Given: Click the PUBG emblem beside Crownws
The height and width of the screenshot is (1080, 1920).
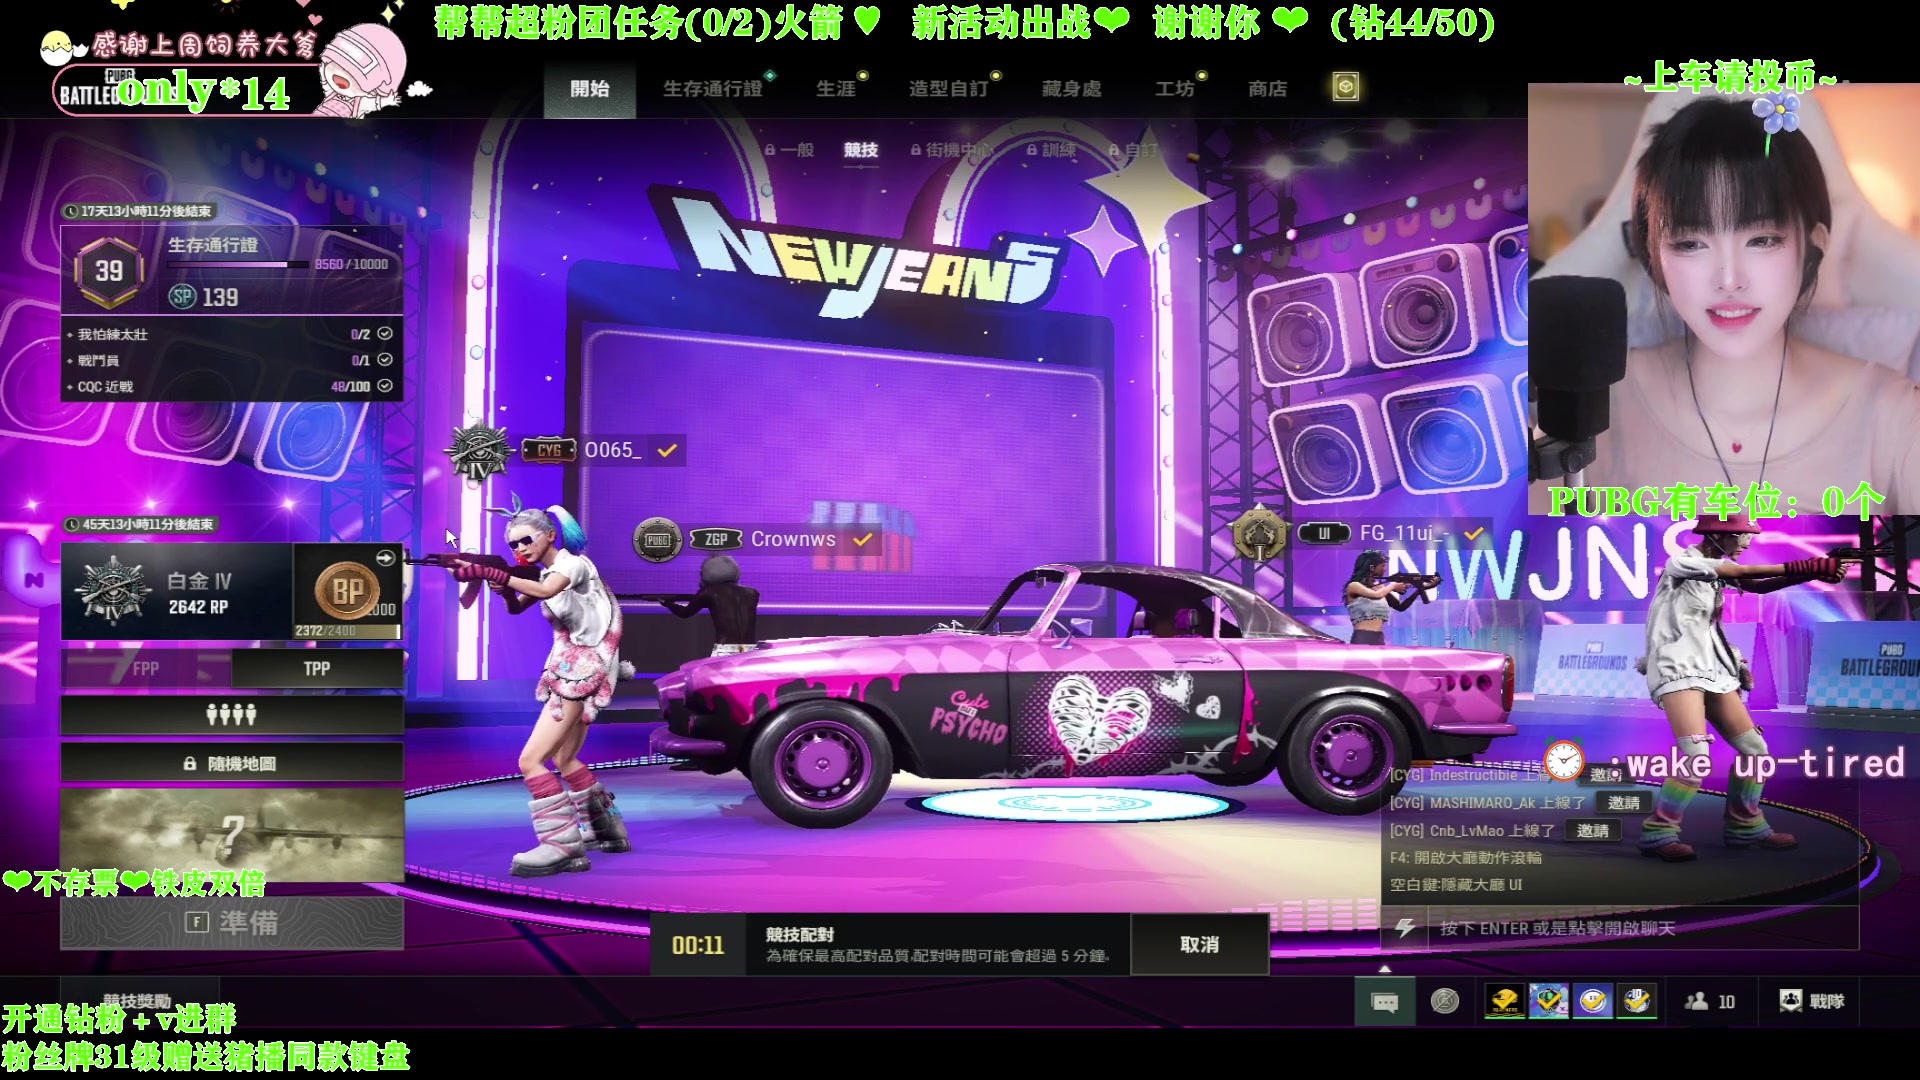Looking at the screenshot, I should click(657, 540).
